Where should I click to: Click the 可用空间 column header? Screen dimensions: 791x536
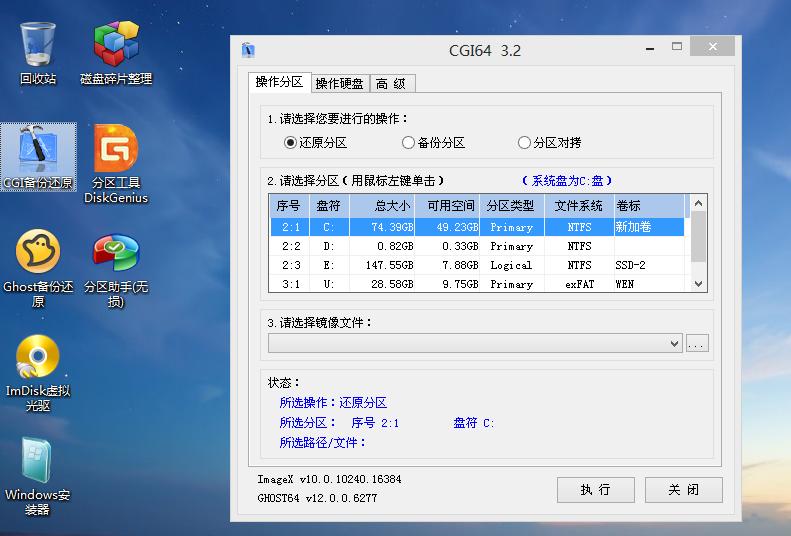(x=447, y=206)
